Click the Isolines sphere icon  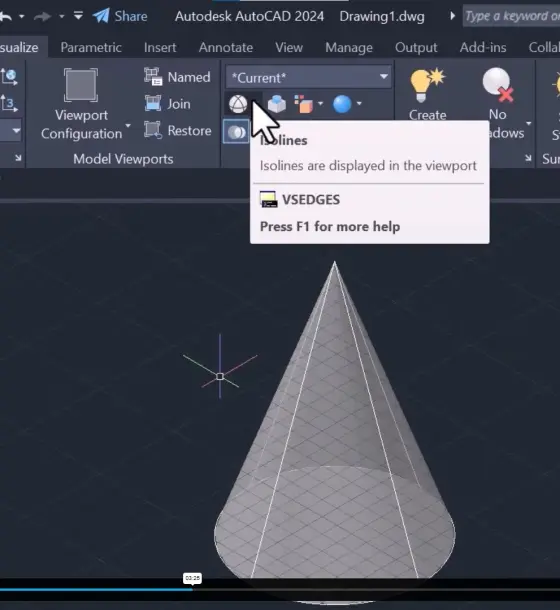[238, 104]
